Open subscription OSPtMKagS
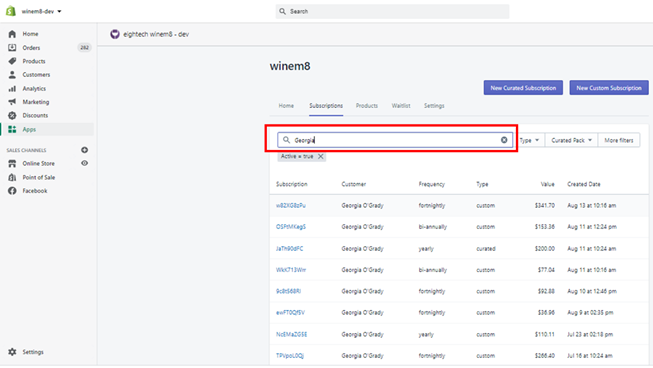This screenshot has width=653, height=368. click(291, 227)
